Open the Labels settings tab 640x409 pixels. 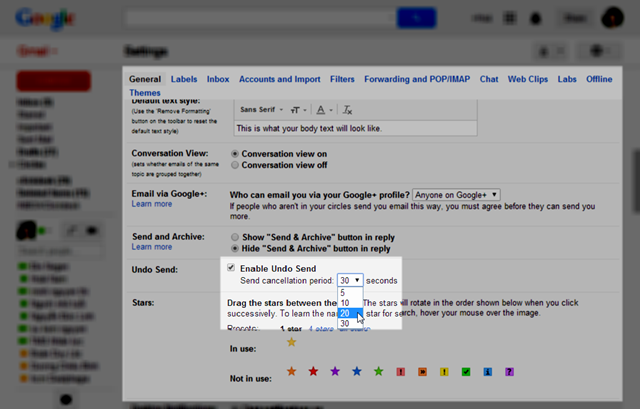[184, 79]
